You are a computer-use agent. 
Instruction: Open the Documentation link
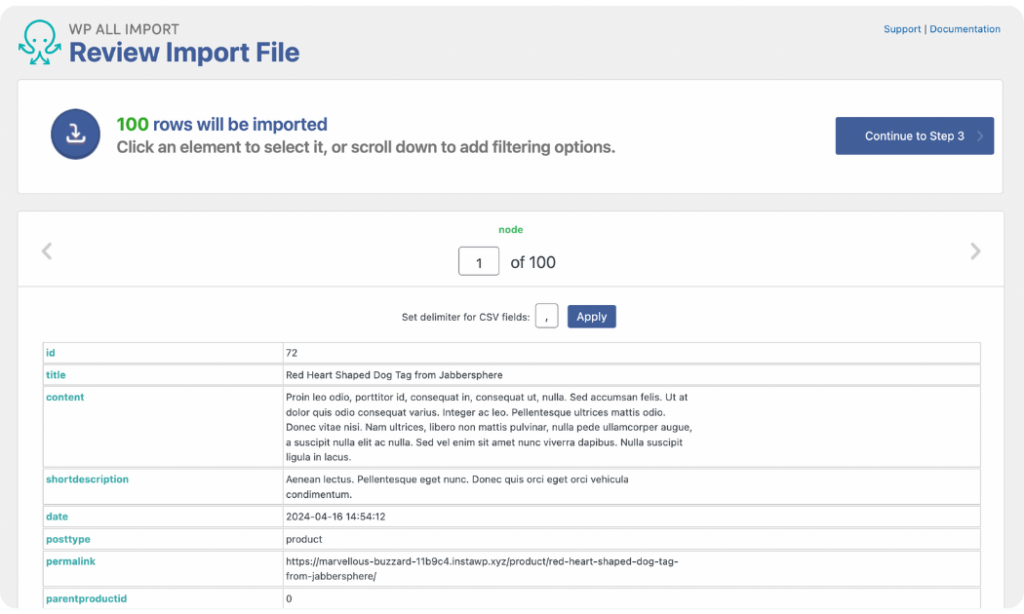click(965, 29)
